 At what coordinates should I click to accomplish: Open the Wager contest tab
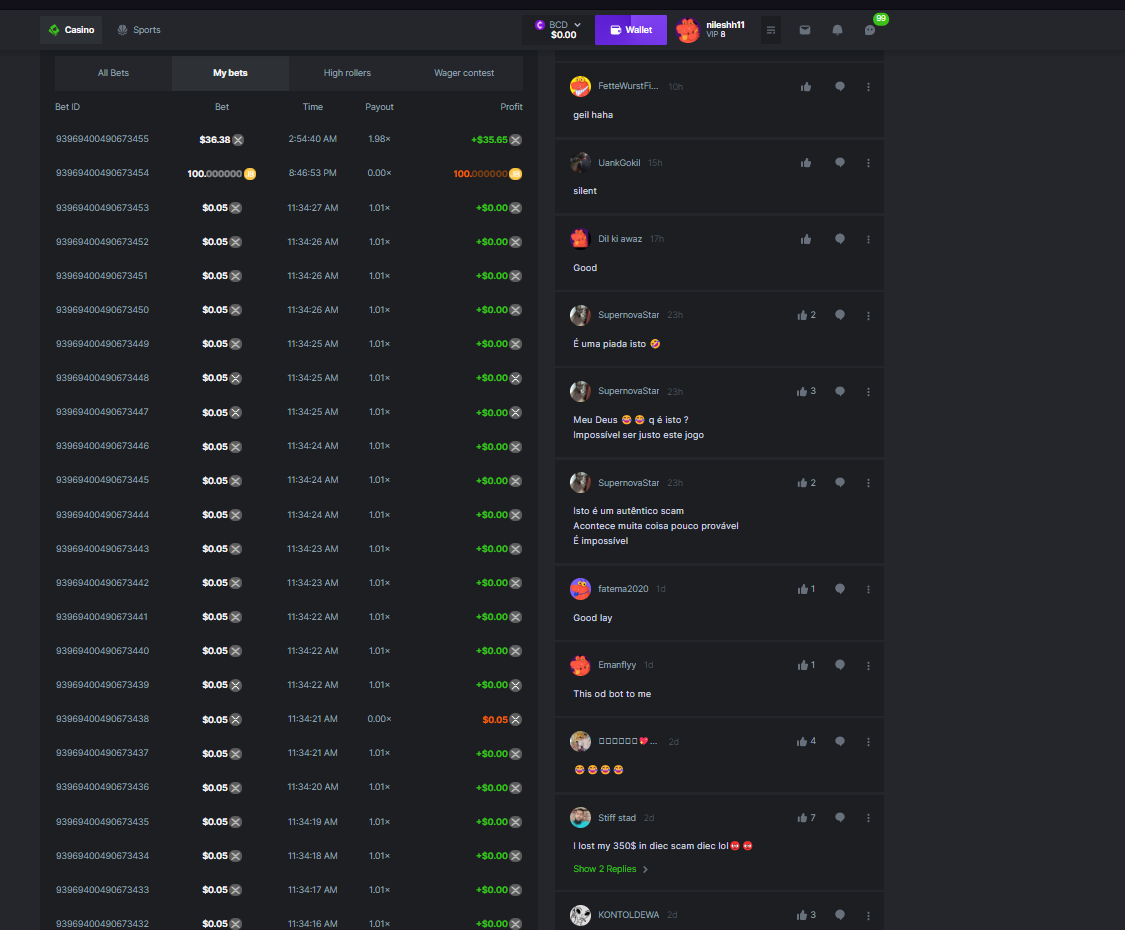point(464,73)
